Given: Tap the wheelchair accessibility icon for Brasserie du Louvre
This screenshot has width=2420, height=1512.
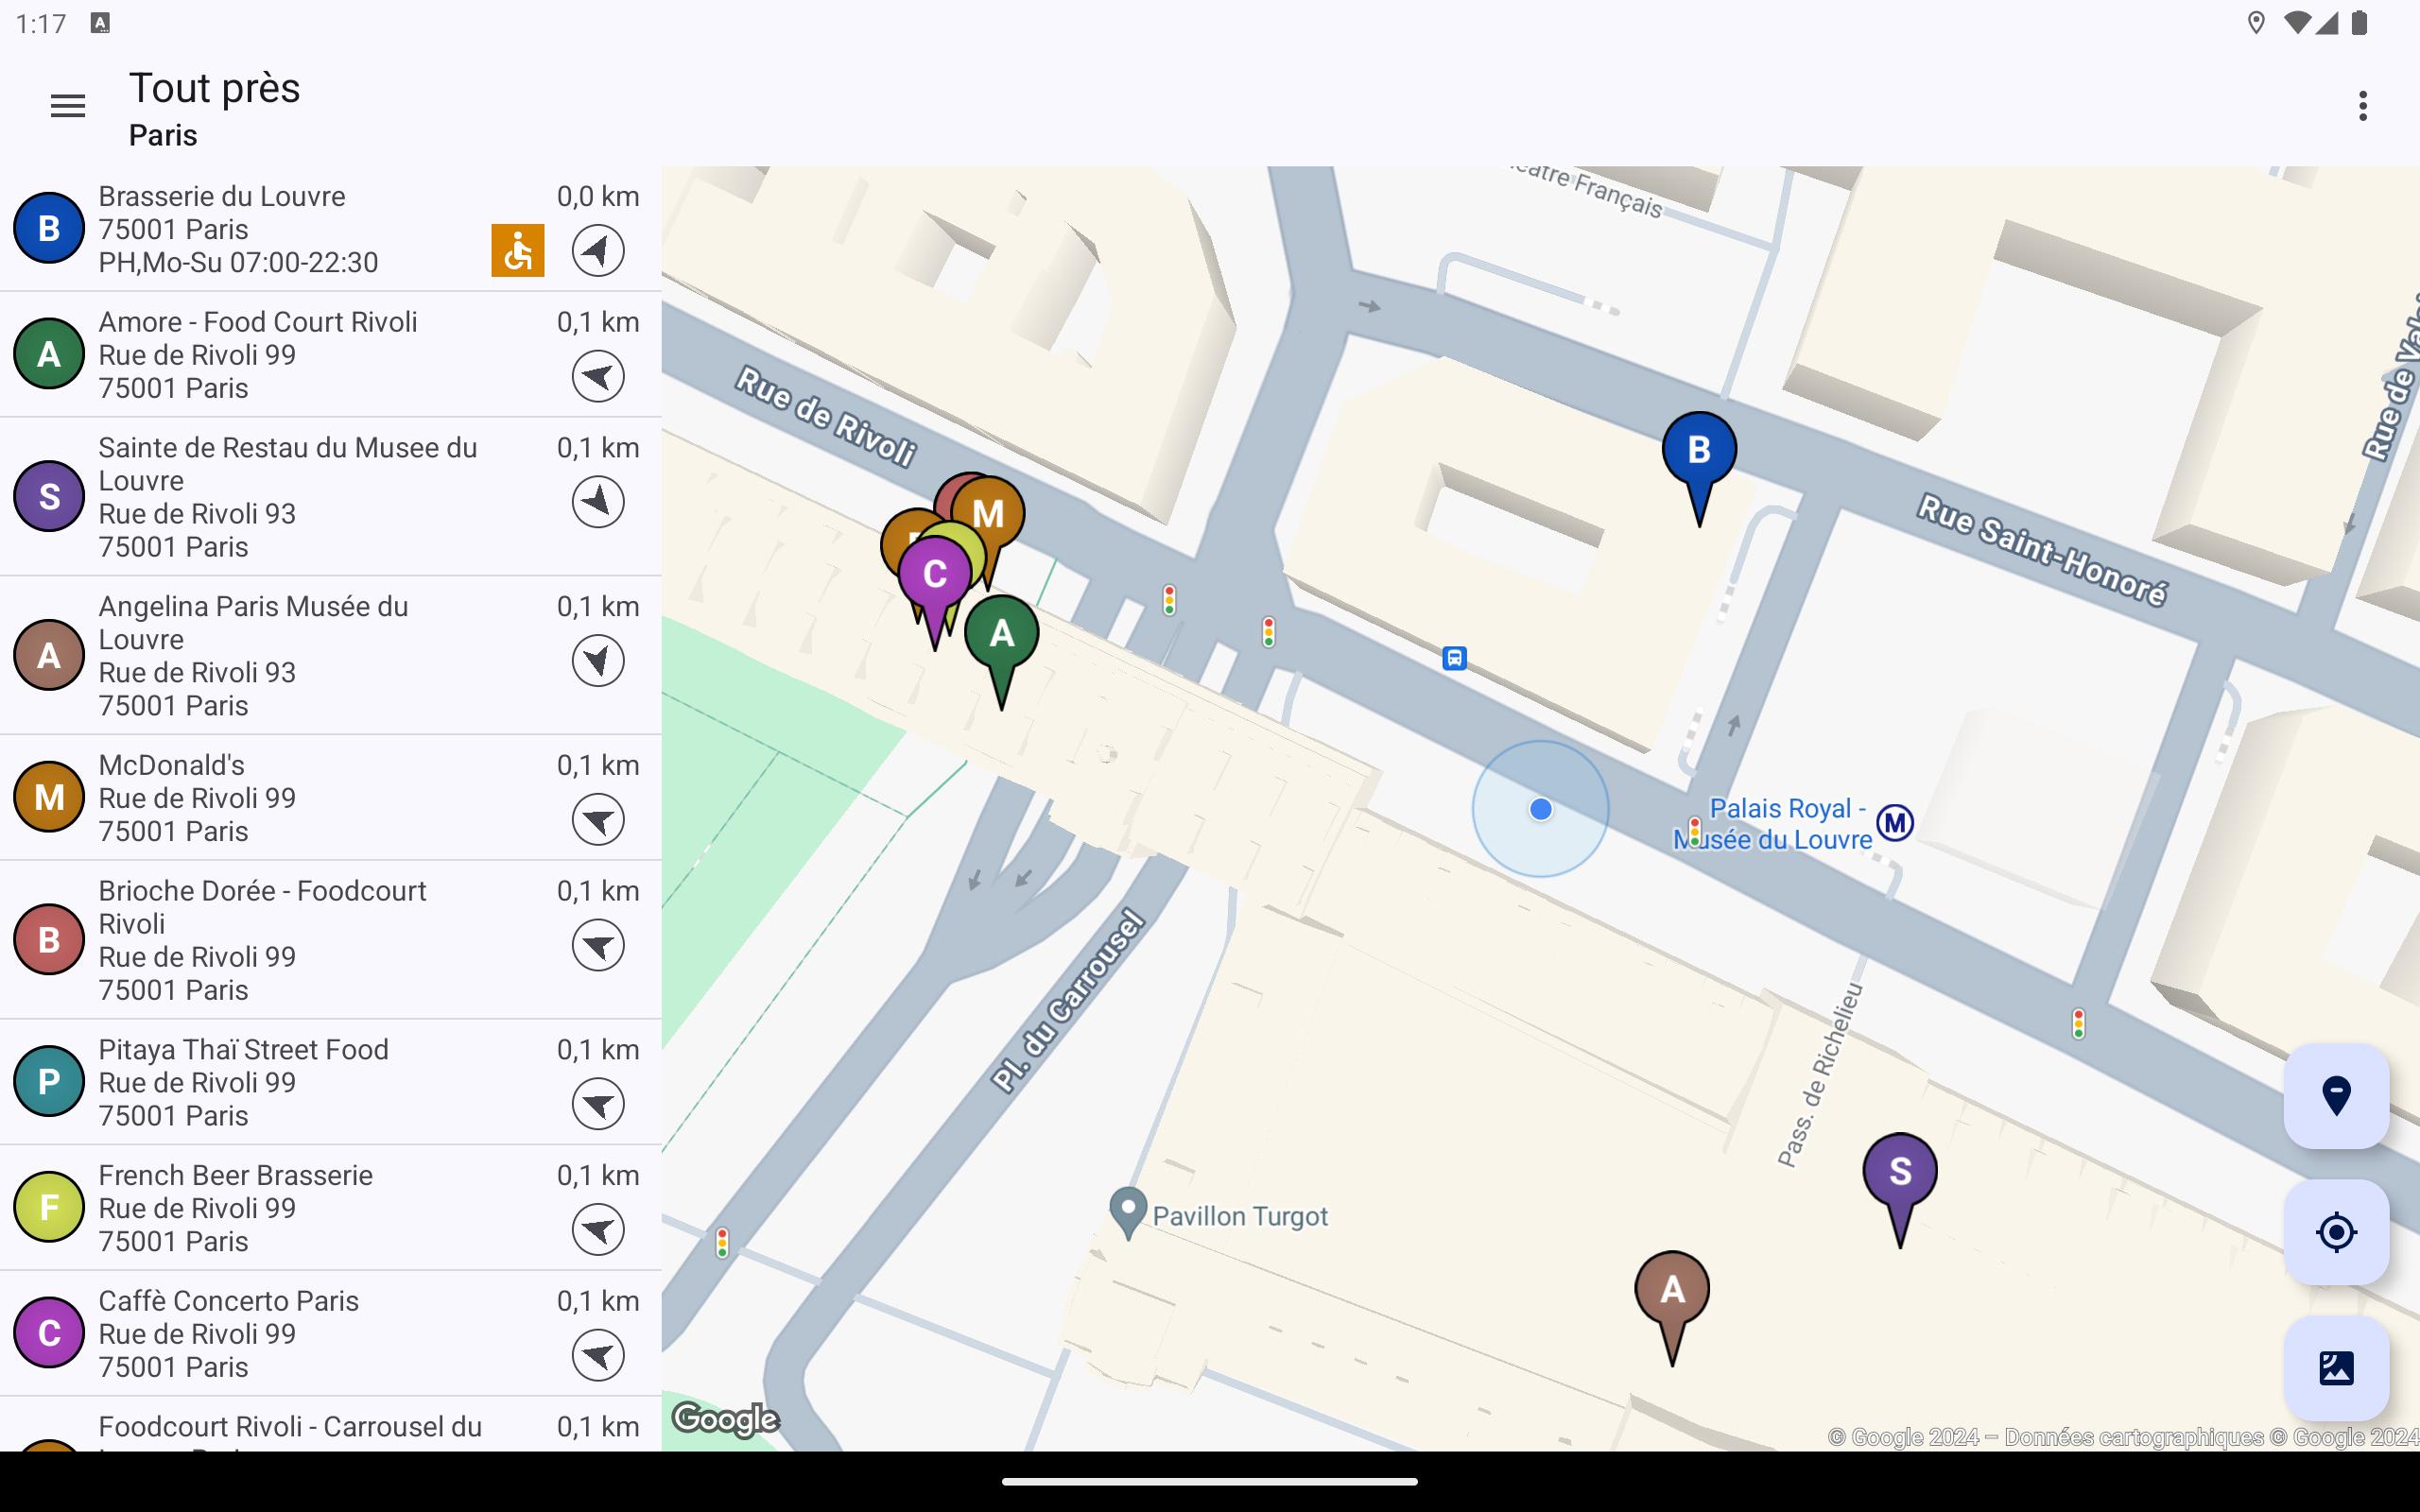Looking at the screenshot, I should 518,250.
